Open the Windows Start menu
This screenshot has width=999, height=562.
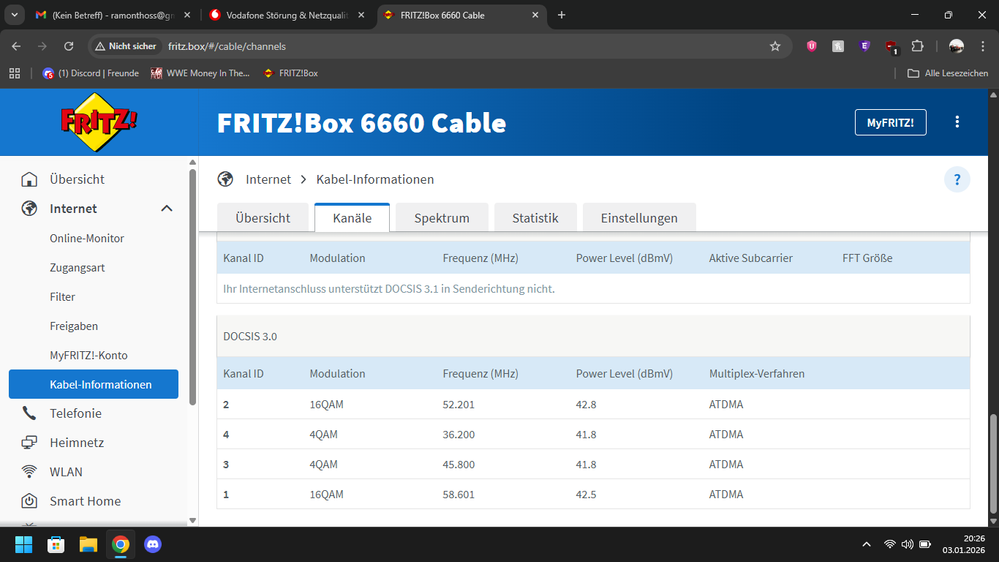pyautogui.click(x=24, y=544)
